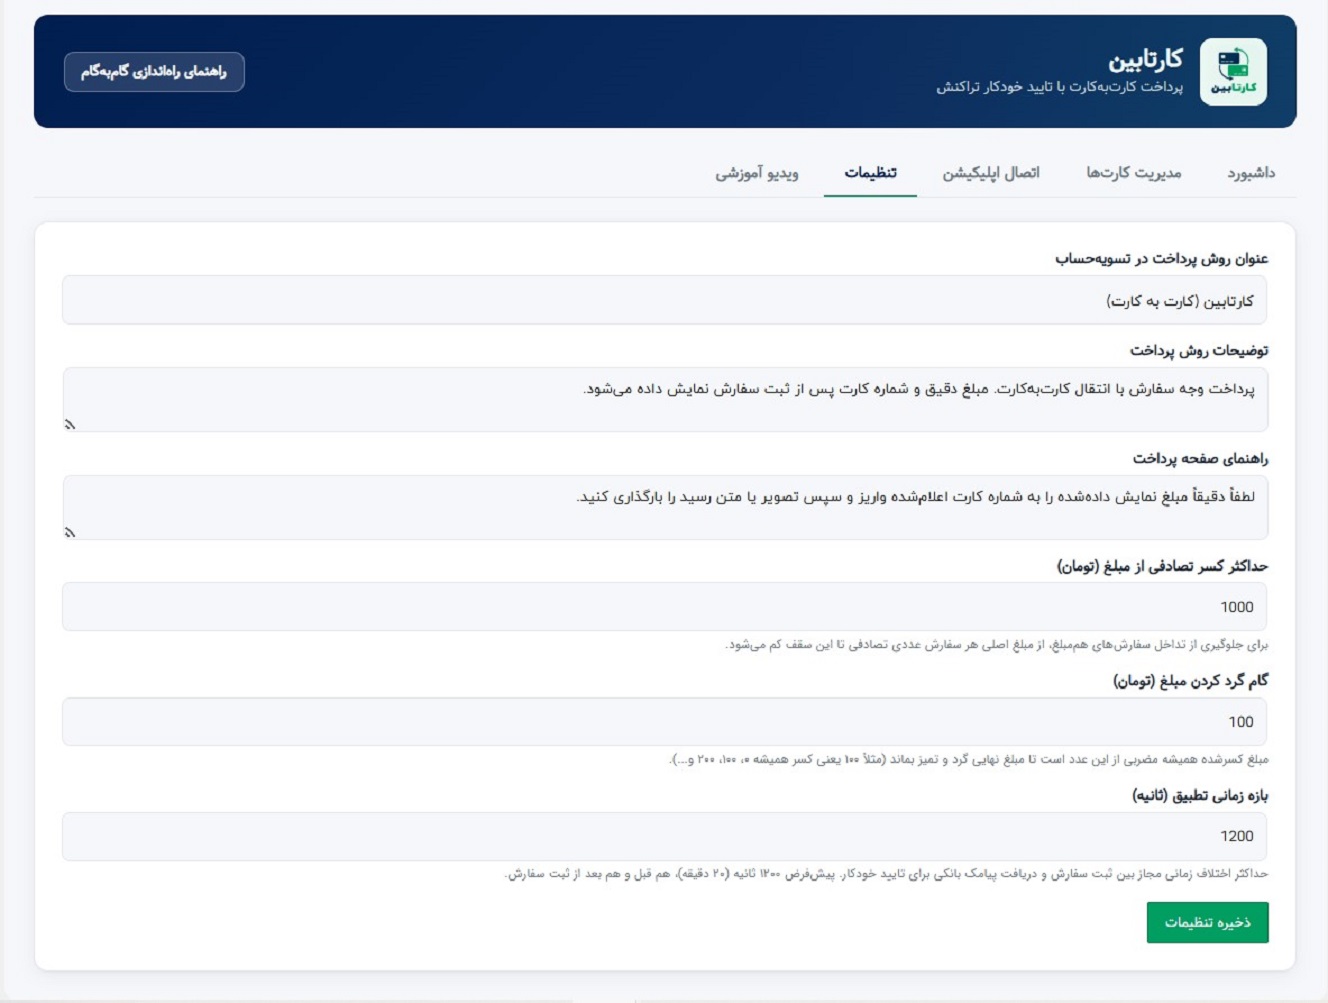Click the label راهنمای صفحه پرداخت

[x=1200, y=459]
